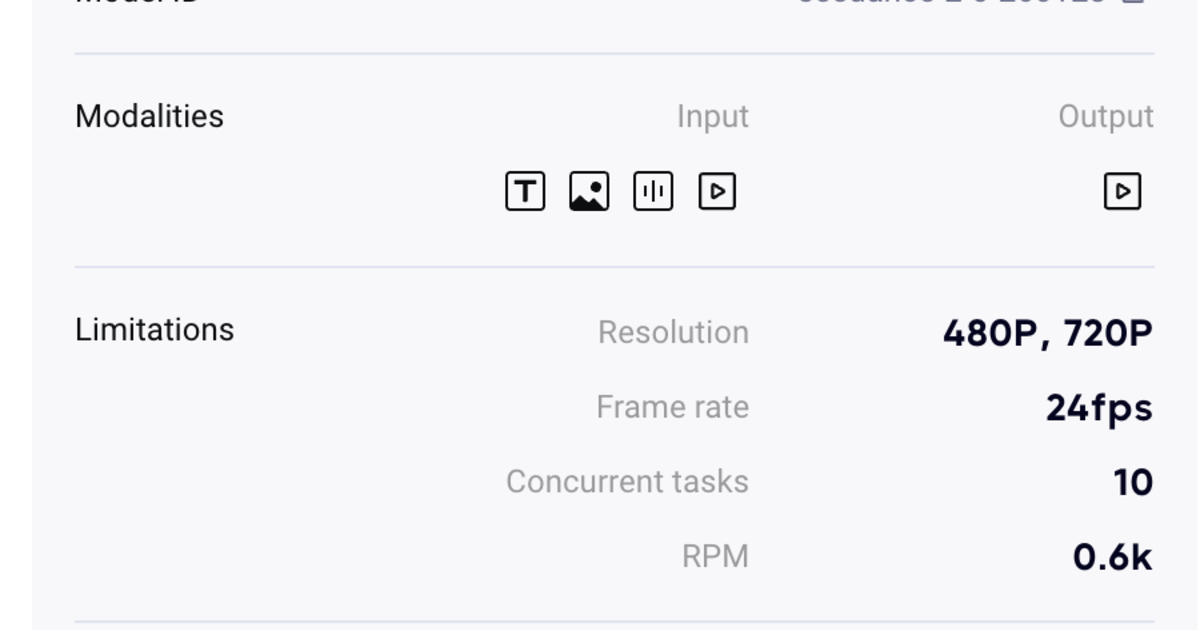Click the video output modality icon
1200x630 pixels.
(x=1122, y=191)
